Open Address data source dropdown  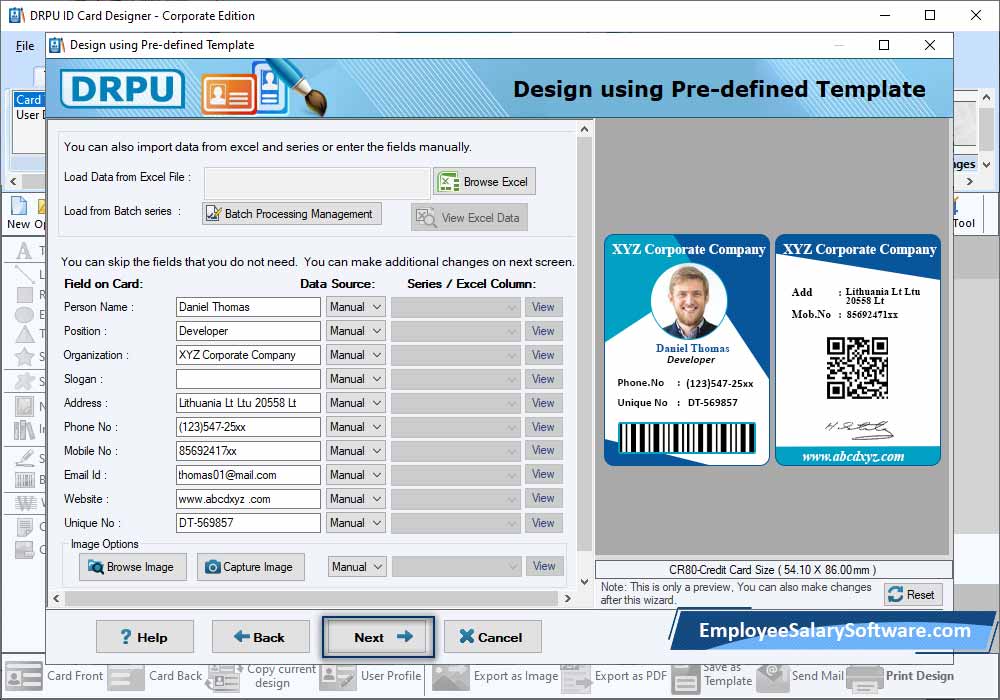pyautogui.click(x=355, y=403)
